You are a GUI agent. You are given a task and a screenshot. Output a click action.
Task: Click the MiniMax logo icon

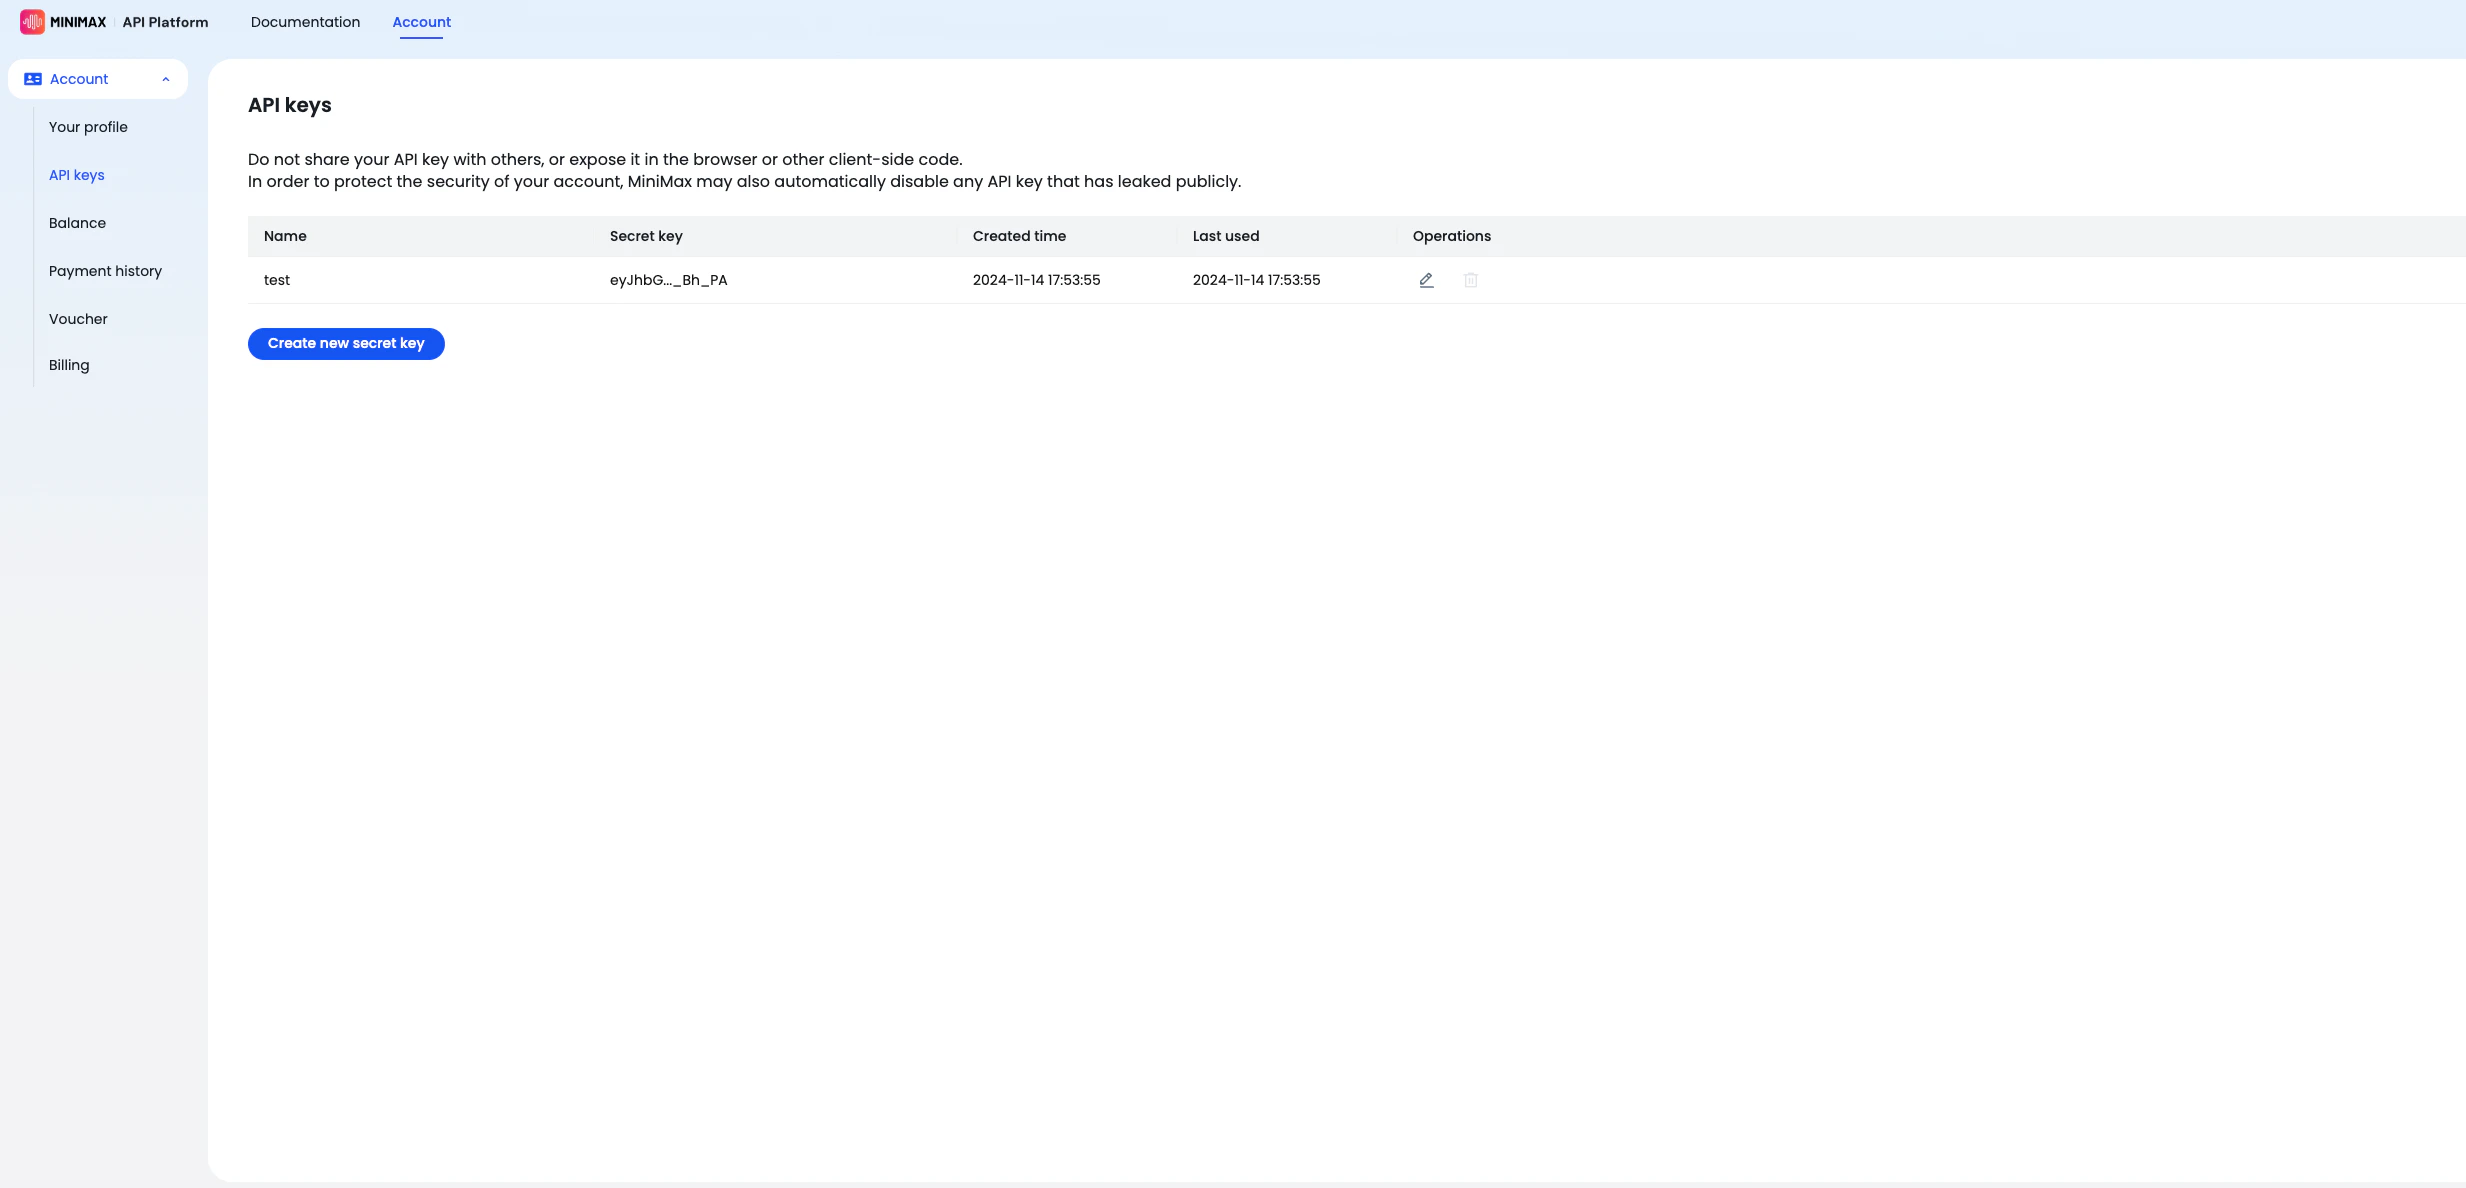pos(32,22)
